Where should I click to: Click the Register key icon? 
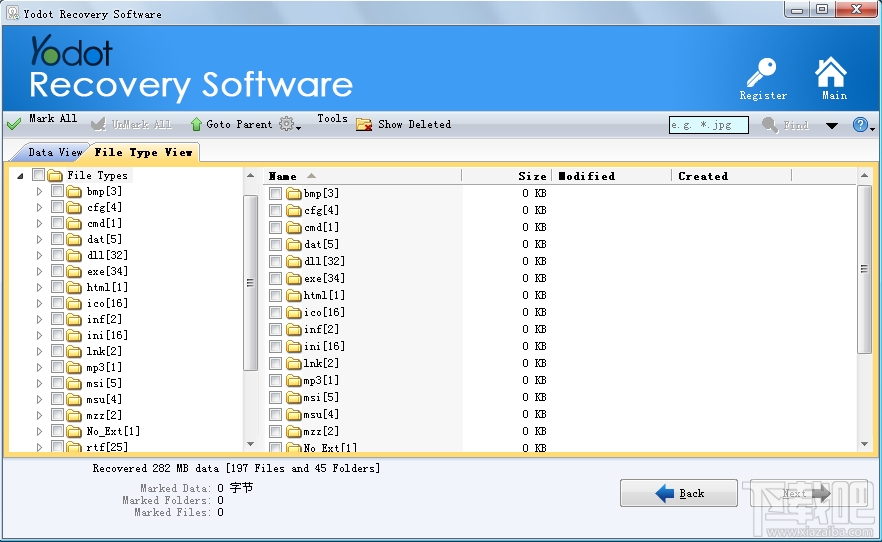[x=762, y=73]
